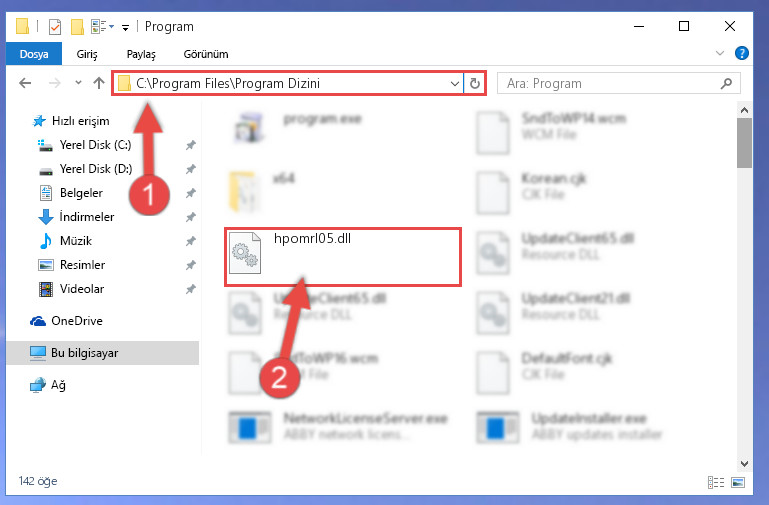Open recent locations dropdown arrow

click(78, 83)
